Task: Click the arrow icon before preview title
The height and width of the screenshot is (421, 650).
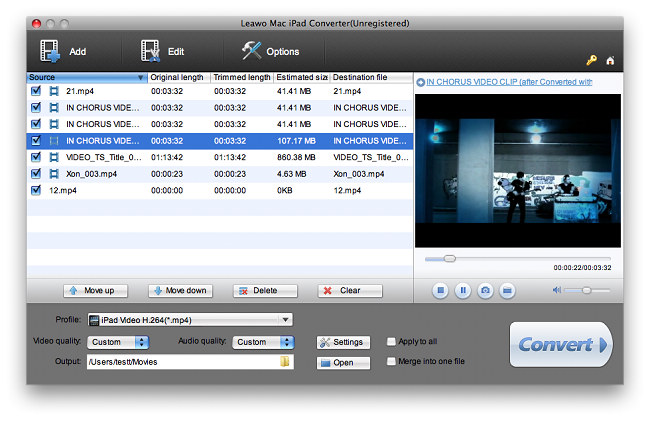Action: (420, 82)
